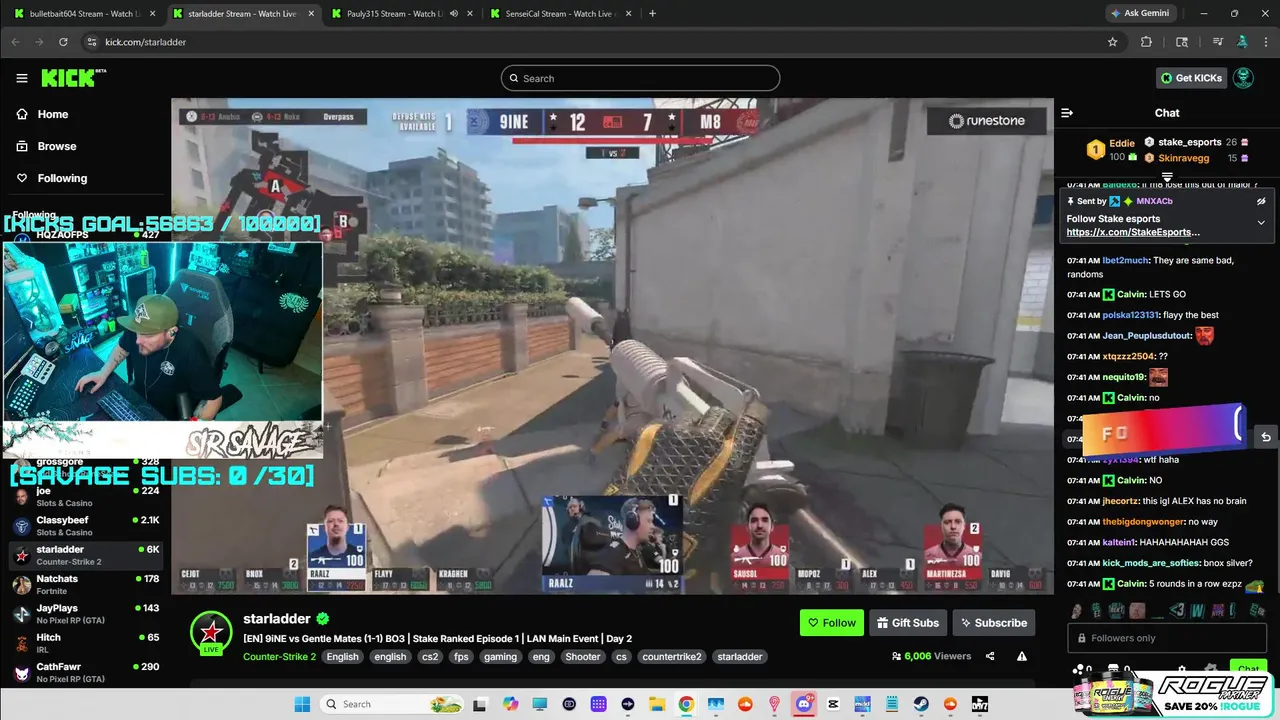Expand the gift leaderboard handle
1280x720 pixels.
1167,178
